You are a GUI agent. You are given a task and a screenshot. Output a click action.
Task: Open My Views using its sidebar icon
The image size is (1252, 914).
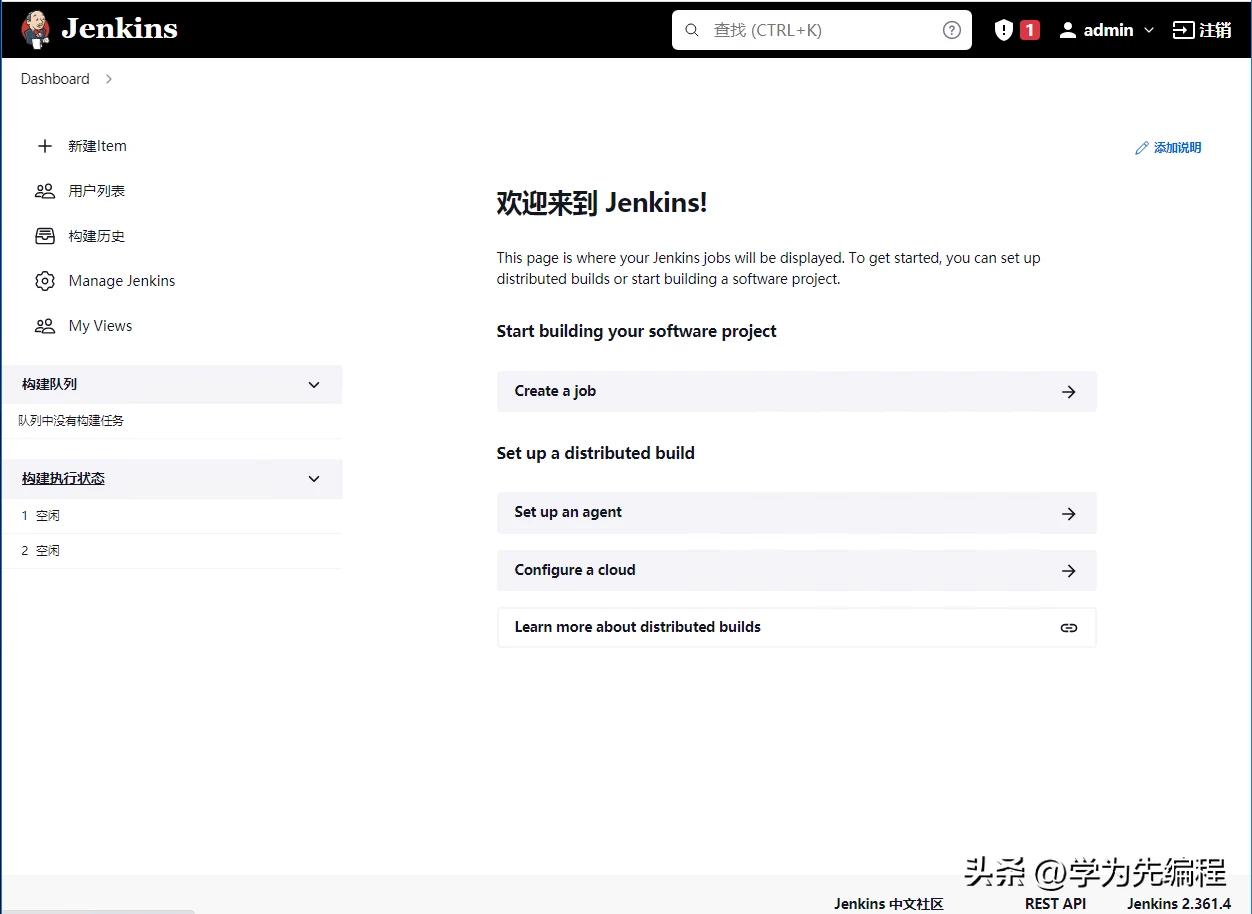(44, 325)
